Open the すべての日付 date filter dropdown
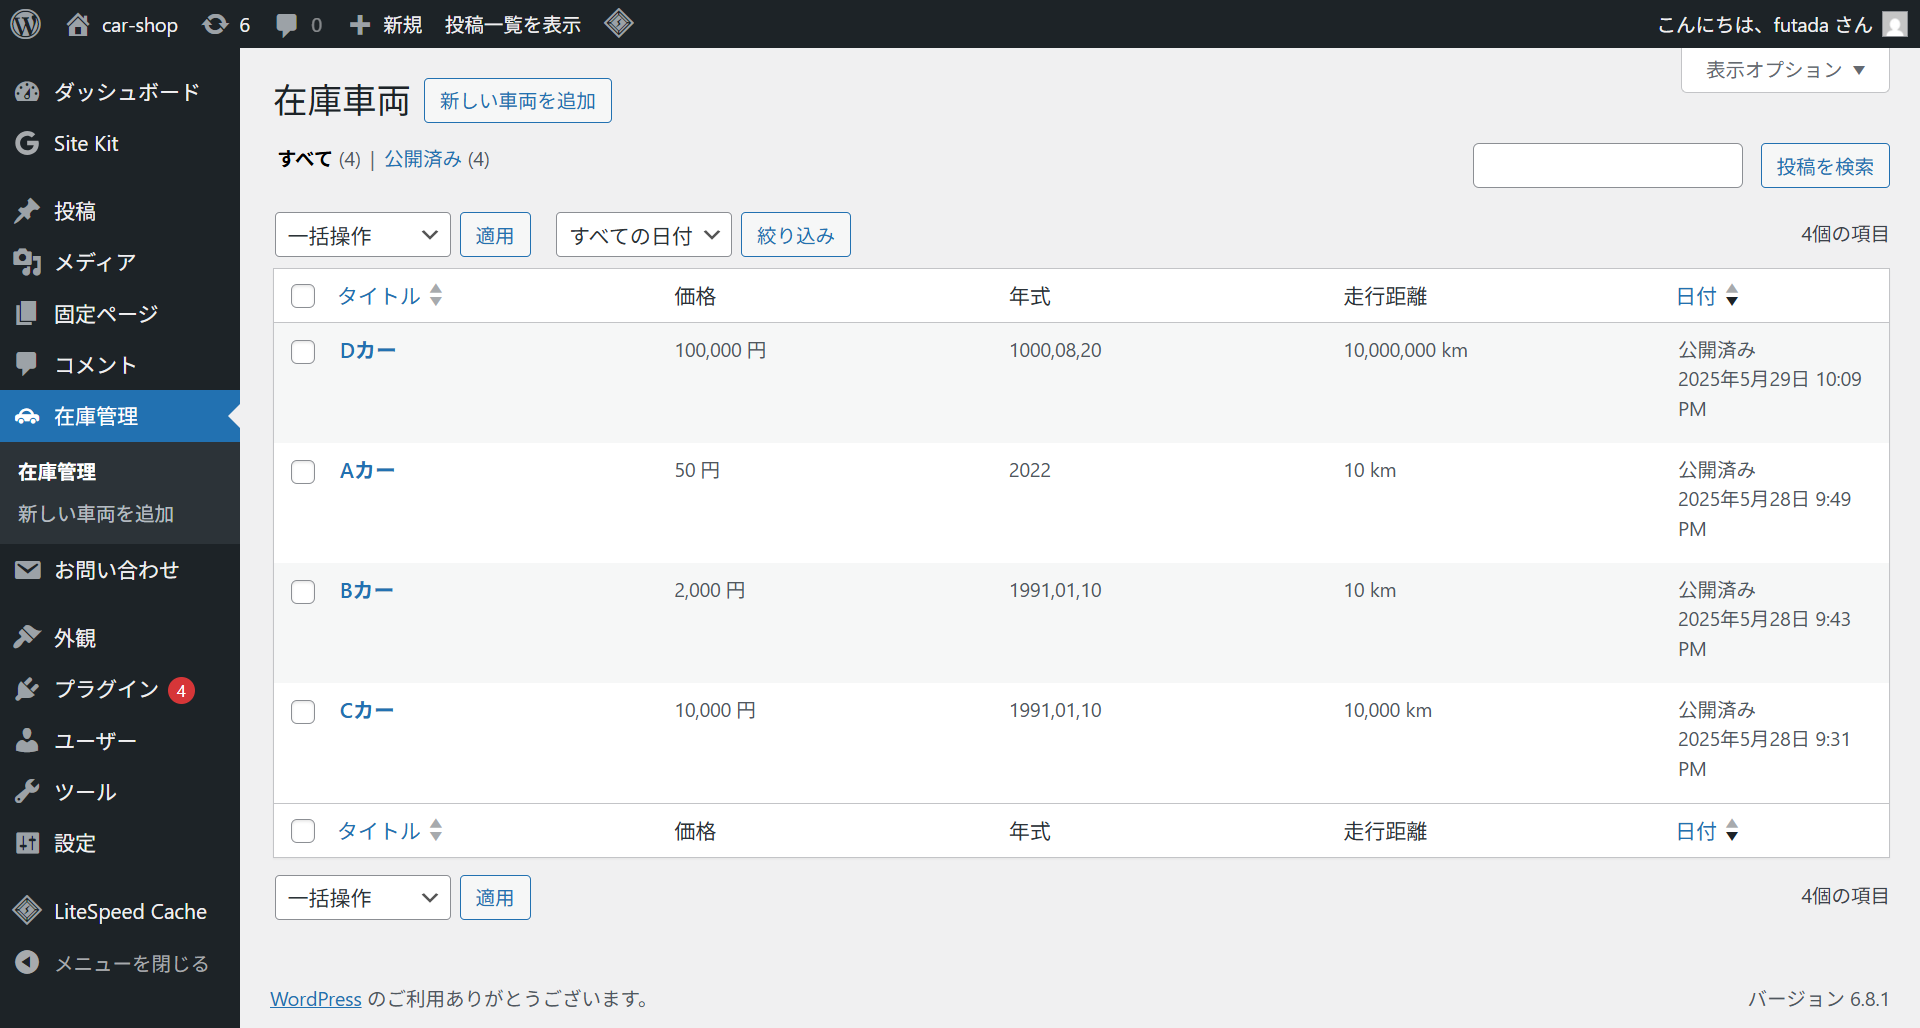 (x=643, y=234)
